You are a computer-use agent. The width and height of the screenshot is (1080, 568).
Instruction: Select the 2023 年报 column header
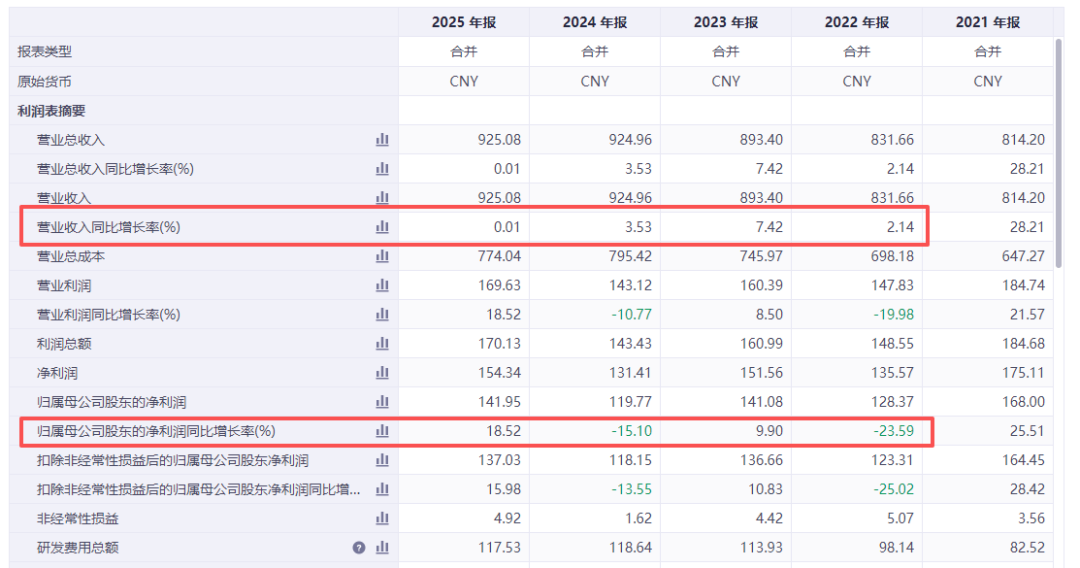pos(725,22)
